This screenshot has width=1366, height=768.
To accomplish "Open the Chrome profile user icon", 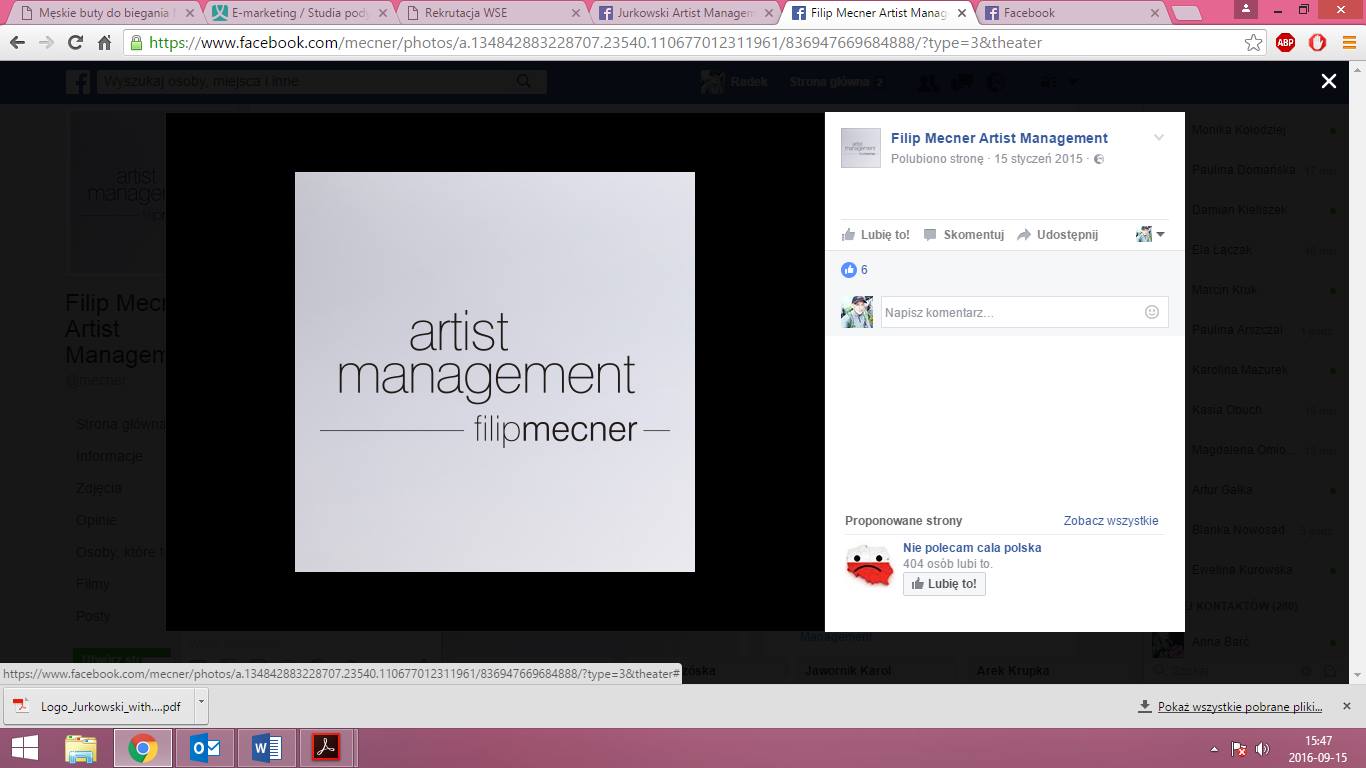I will (1246, 9).
